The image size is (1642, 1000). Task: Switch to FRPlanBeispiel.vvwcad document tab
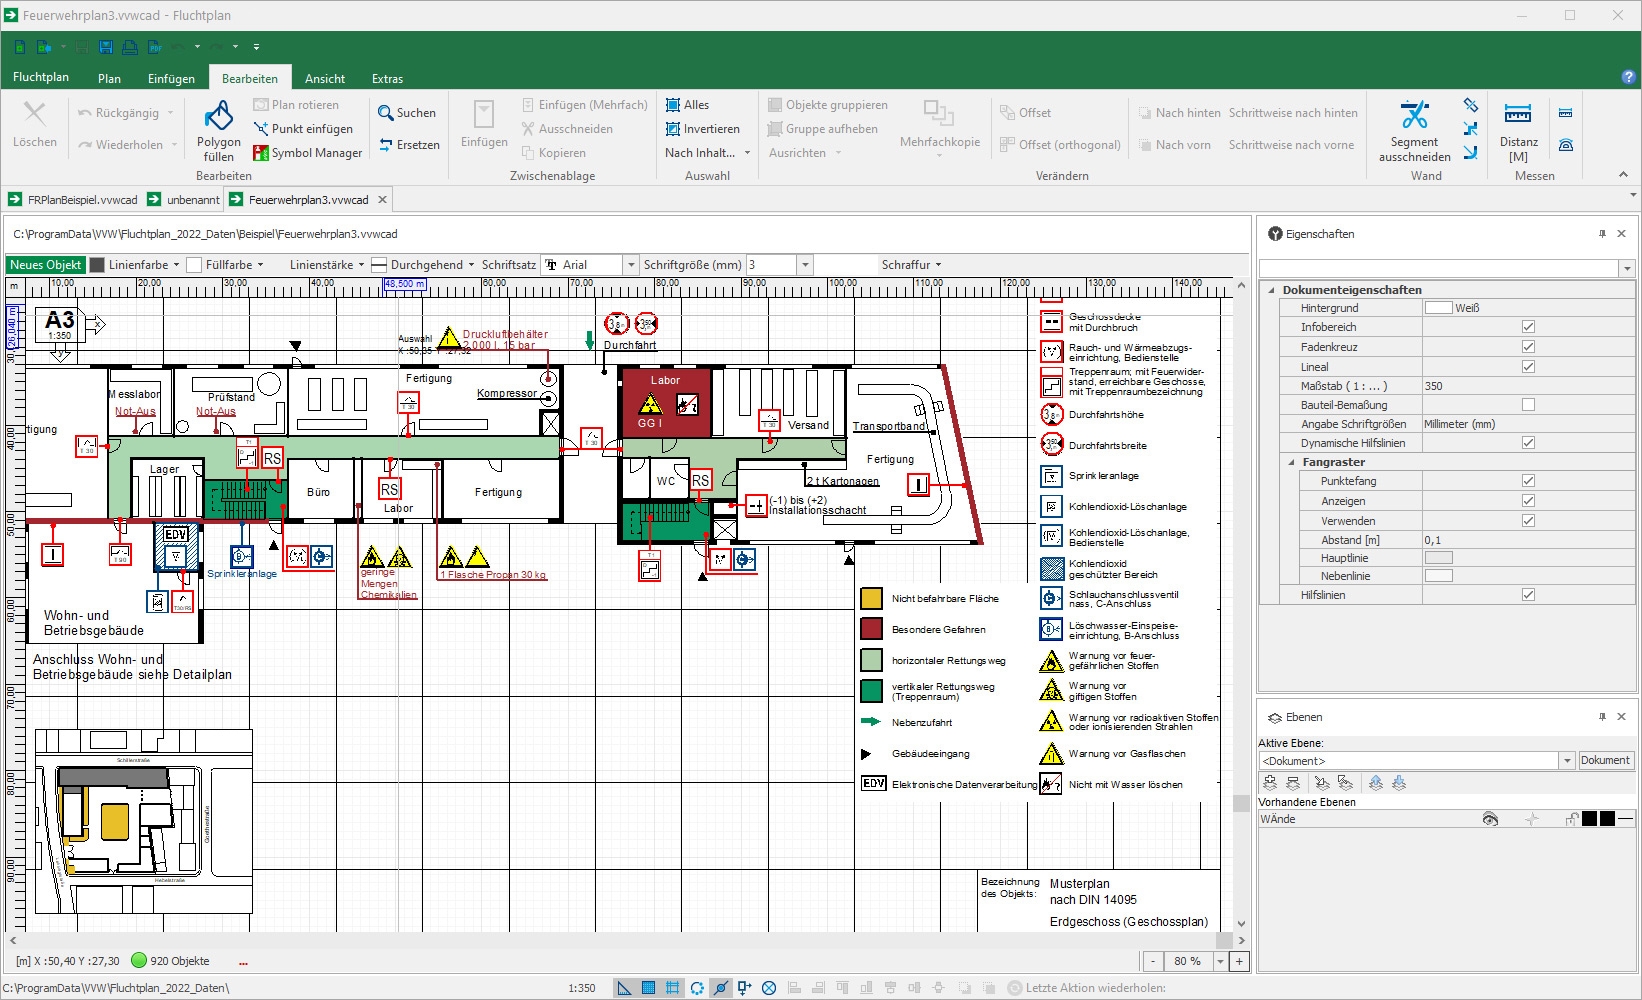click(x=74, y=200)
